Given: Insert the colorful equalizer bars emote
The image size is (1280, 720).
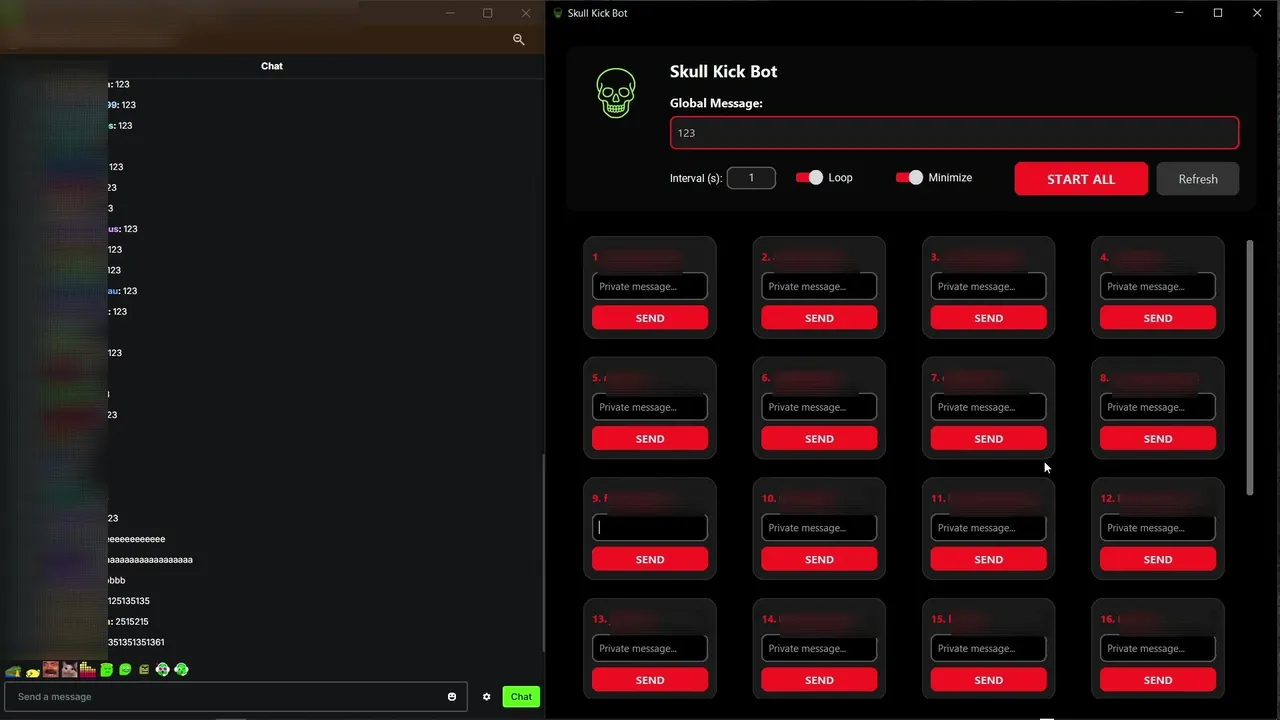Looking at the screenshot, I should [87, 670].
